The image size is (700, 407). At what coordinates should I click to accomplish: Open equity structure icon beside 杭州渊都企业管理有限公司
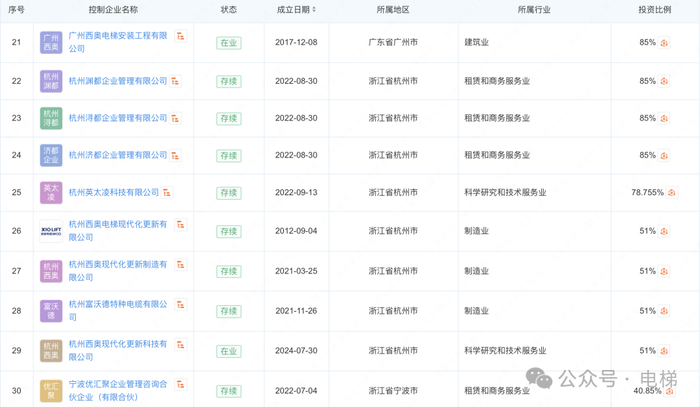(x=175, y=81)
